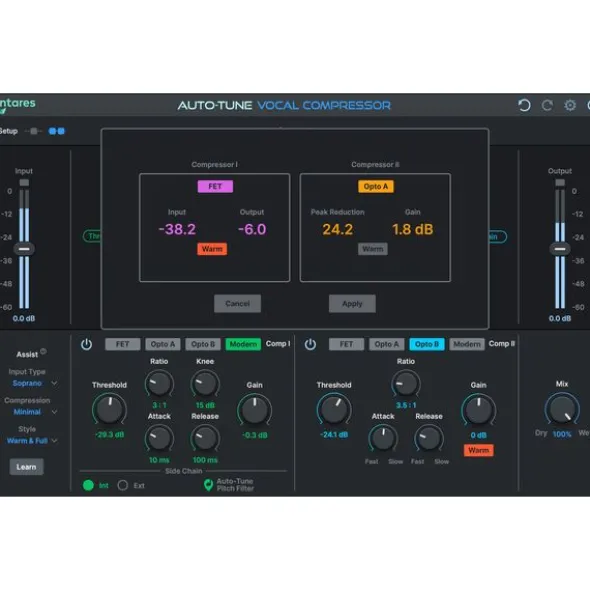Click Comp II Ratio knob

[x=406, y=383]
